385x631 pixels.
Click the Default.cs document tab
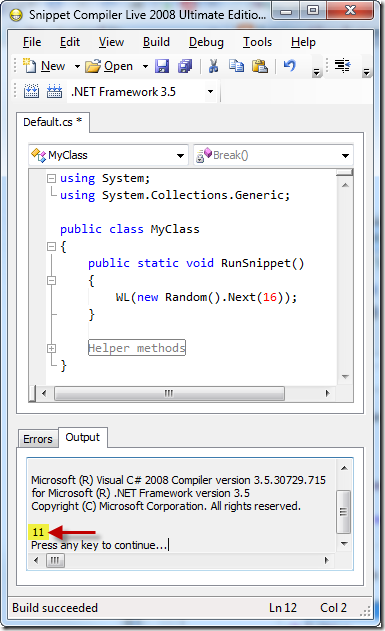tap(53, 122)
